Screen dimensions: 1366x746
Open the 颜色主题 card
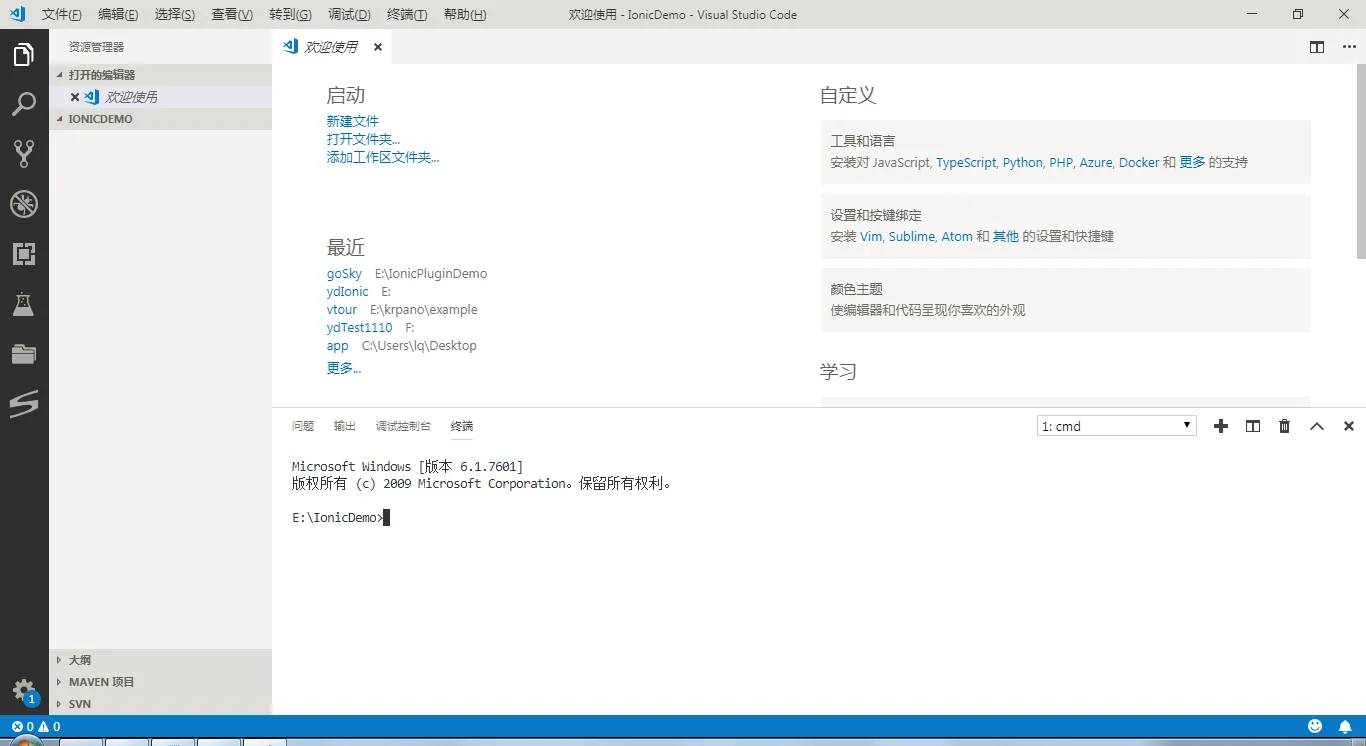[1065, 300]
